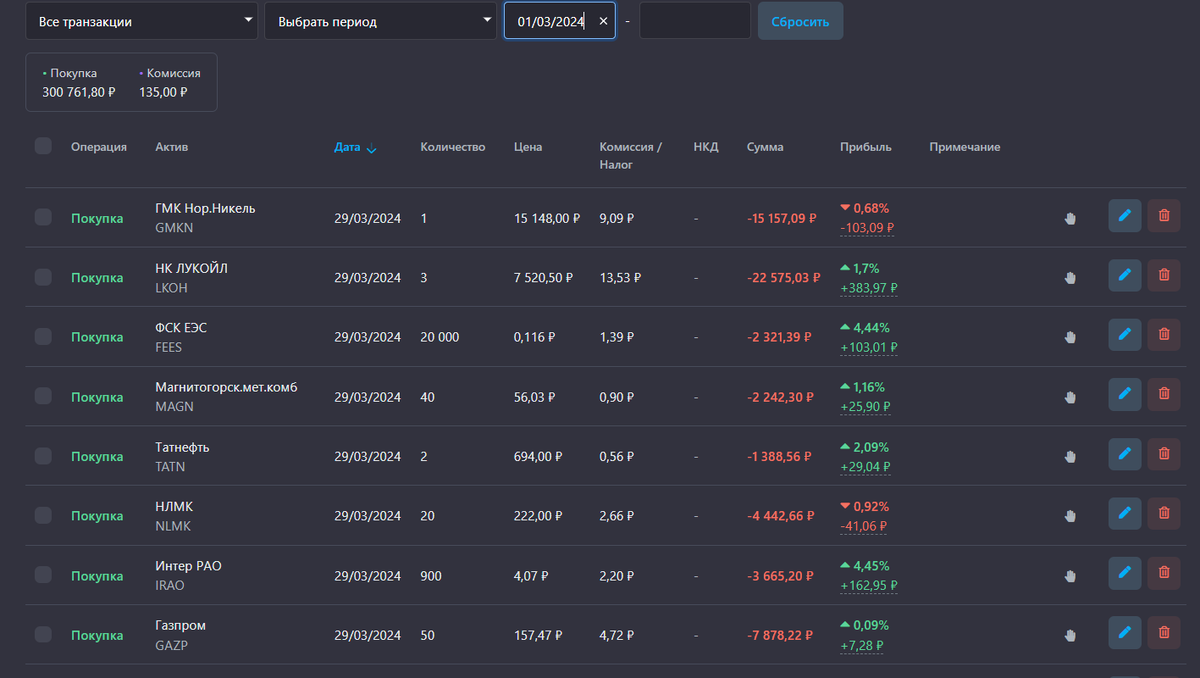Click the Комиссия total 135,00 ₽
Screen dimensions: 1200x678
(x=163, y=92)
